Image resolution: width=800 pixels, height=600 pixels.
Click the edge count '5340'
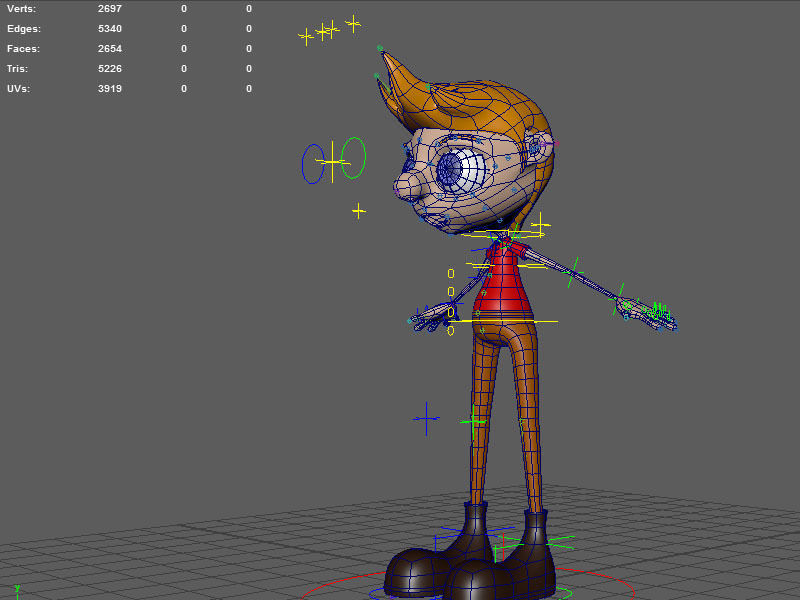(x=110, y=29)
